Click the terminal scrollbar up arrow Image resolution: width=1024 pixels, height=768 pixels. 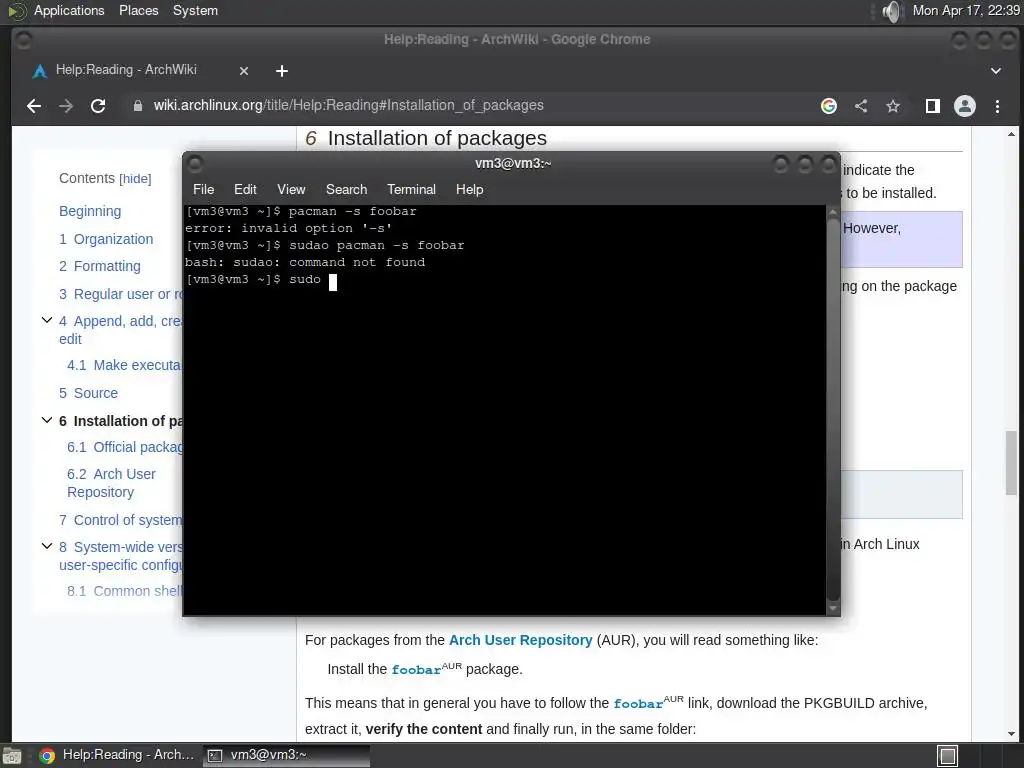pyautogui.click(x=833, y=212)
